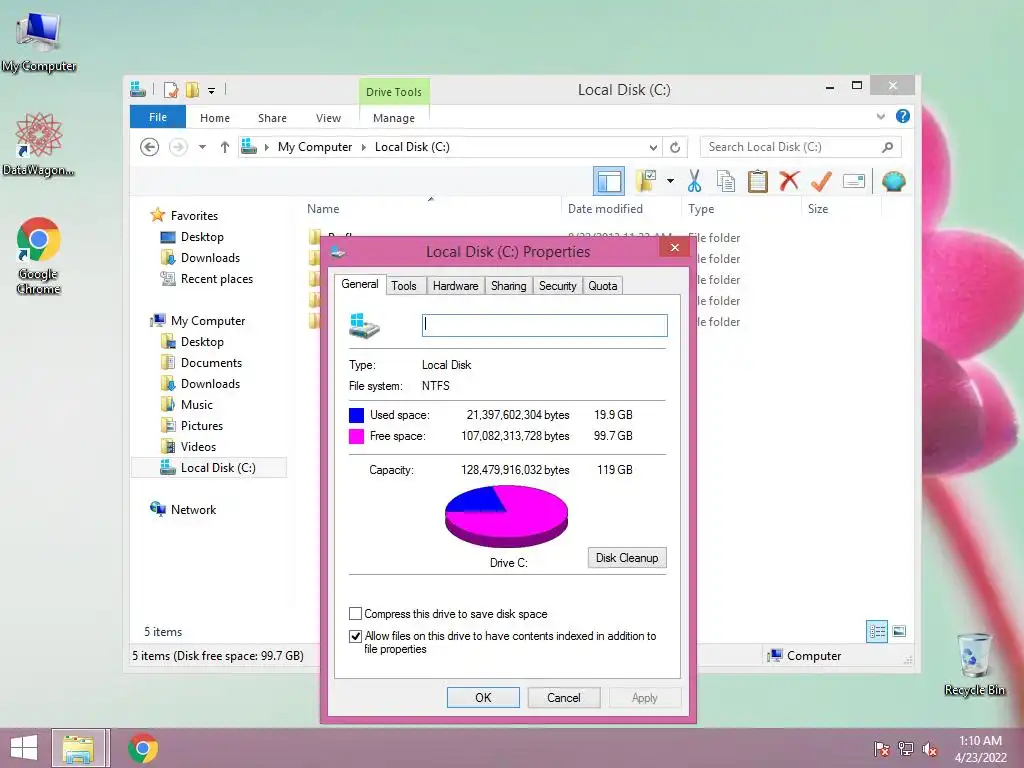This screenshot has width=1024, height=768.
Task: Click the magenta Free space color swatch
Action: click(x=357, y=436)
